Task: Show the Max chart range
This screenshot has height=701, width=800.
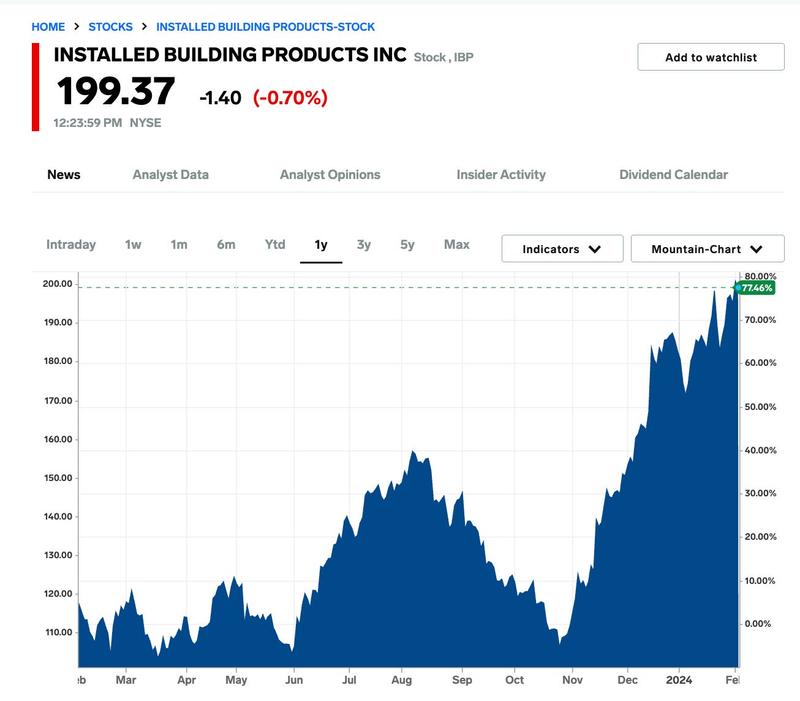Action: pos(457,244)
